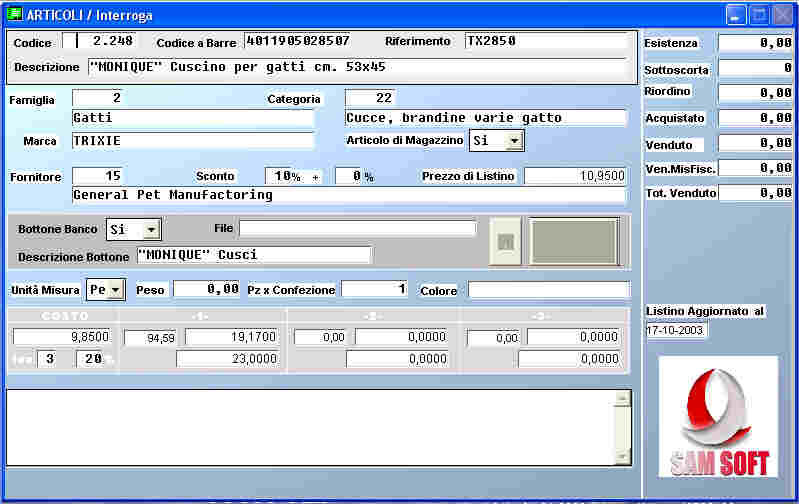Image resolution: width=799 pixels, height=504 pixels.
Task: Click the Descrizione field
Action: pos(357,67)
